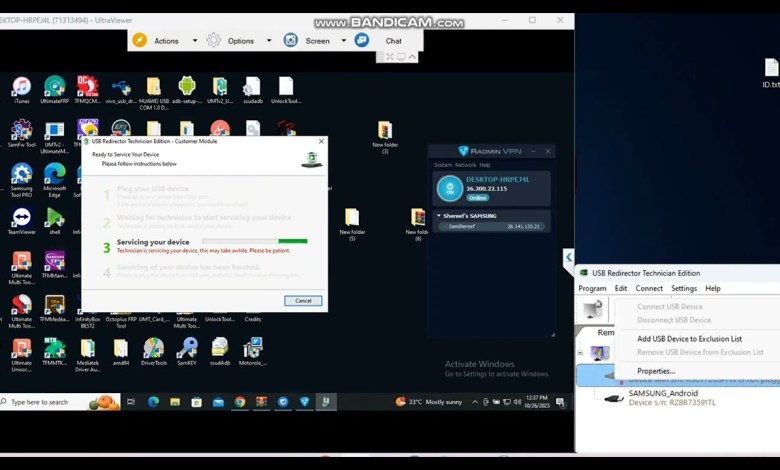Cancel the USB Redirector Customer Module servicing
Screen dimensions: 780x470
coord(303,300)
